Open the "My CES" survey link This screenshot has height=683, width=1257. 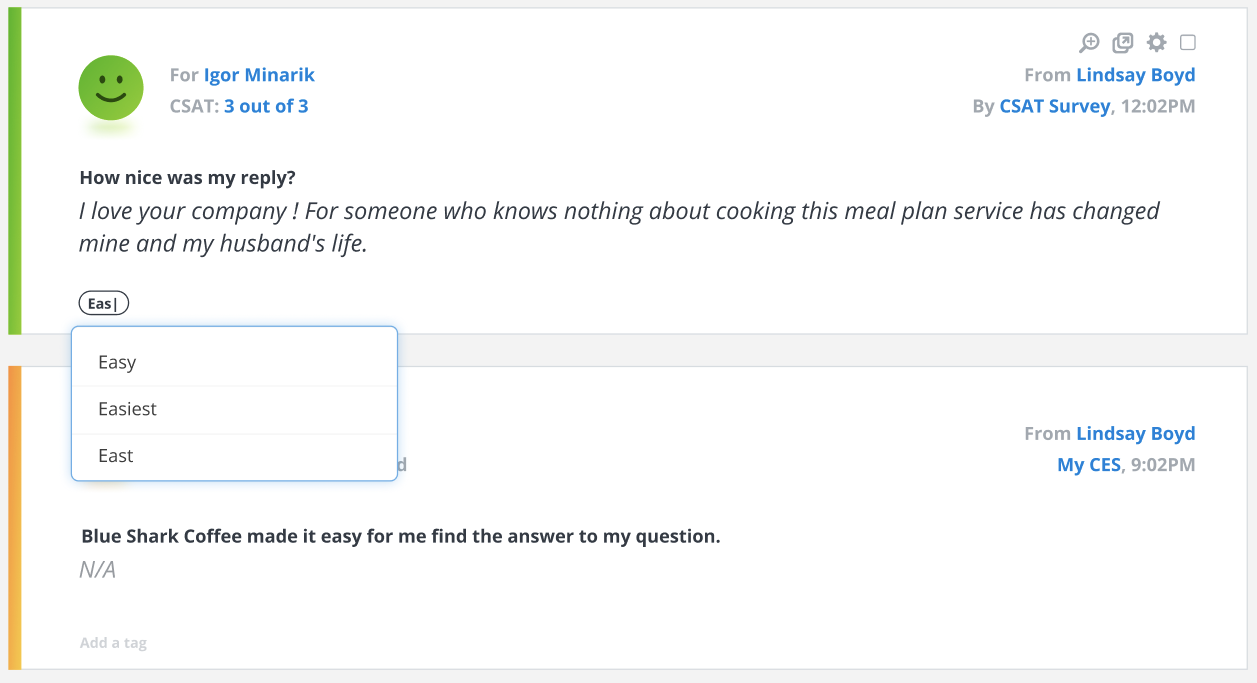pos(1089,465)
